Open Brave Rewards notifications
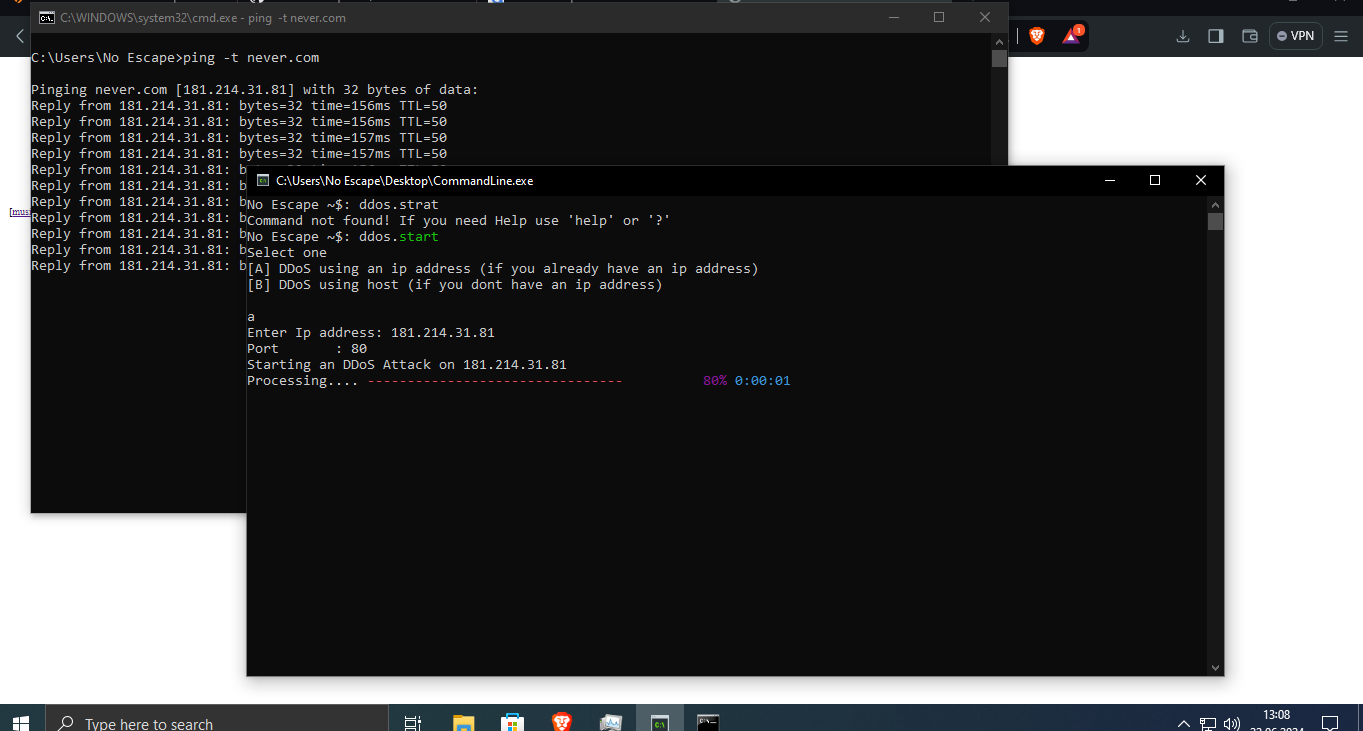Image resolution: width=1363 pixels, height=731 pixels. [x=1072, y=35]
